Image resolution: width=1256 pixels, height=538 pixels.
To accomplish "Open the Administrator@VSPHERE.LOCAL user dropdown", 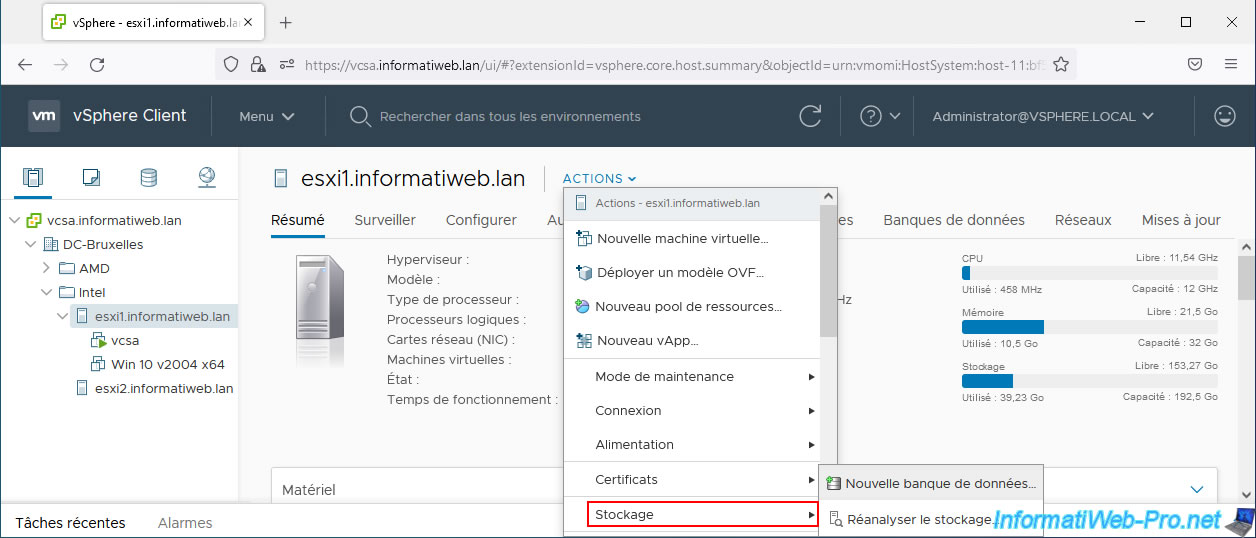I will pyautogui.click(x=1043, y=116).
